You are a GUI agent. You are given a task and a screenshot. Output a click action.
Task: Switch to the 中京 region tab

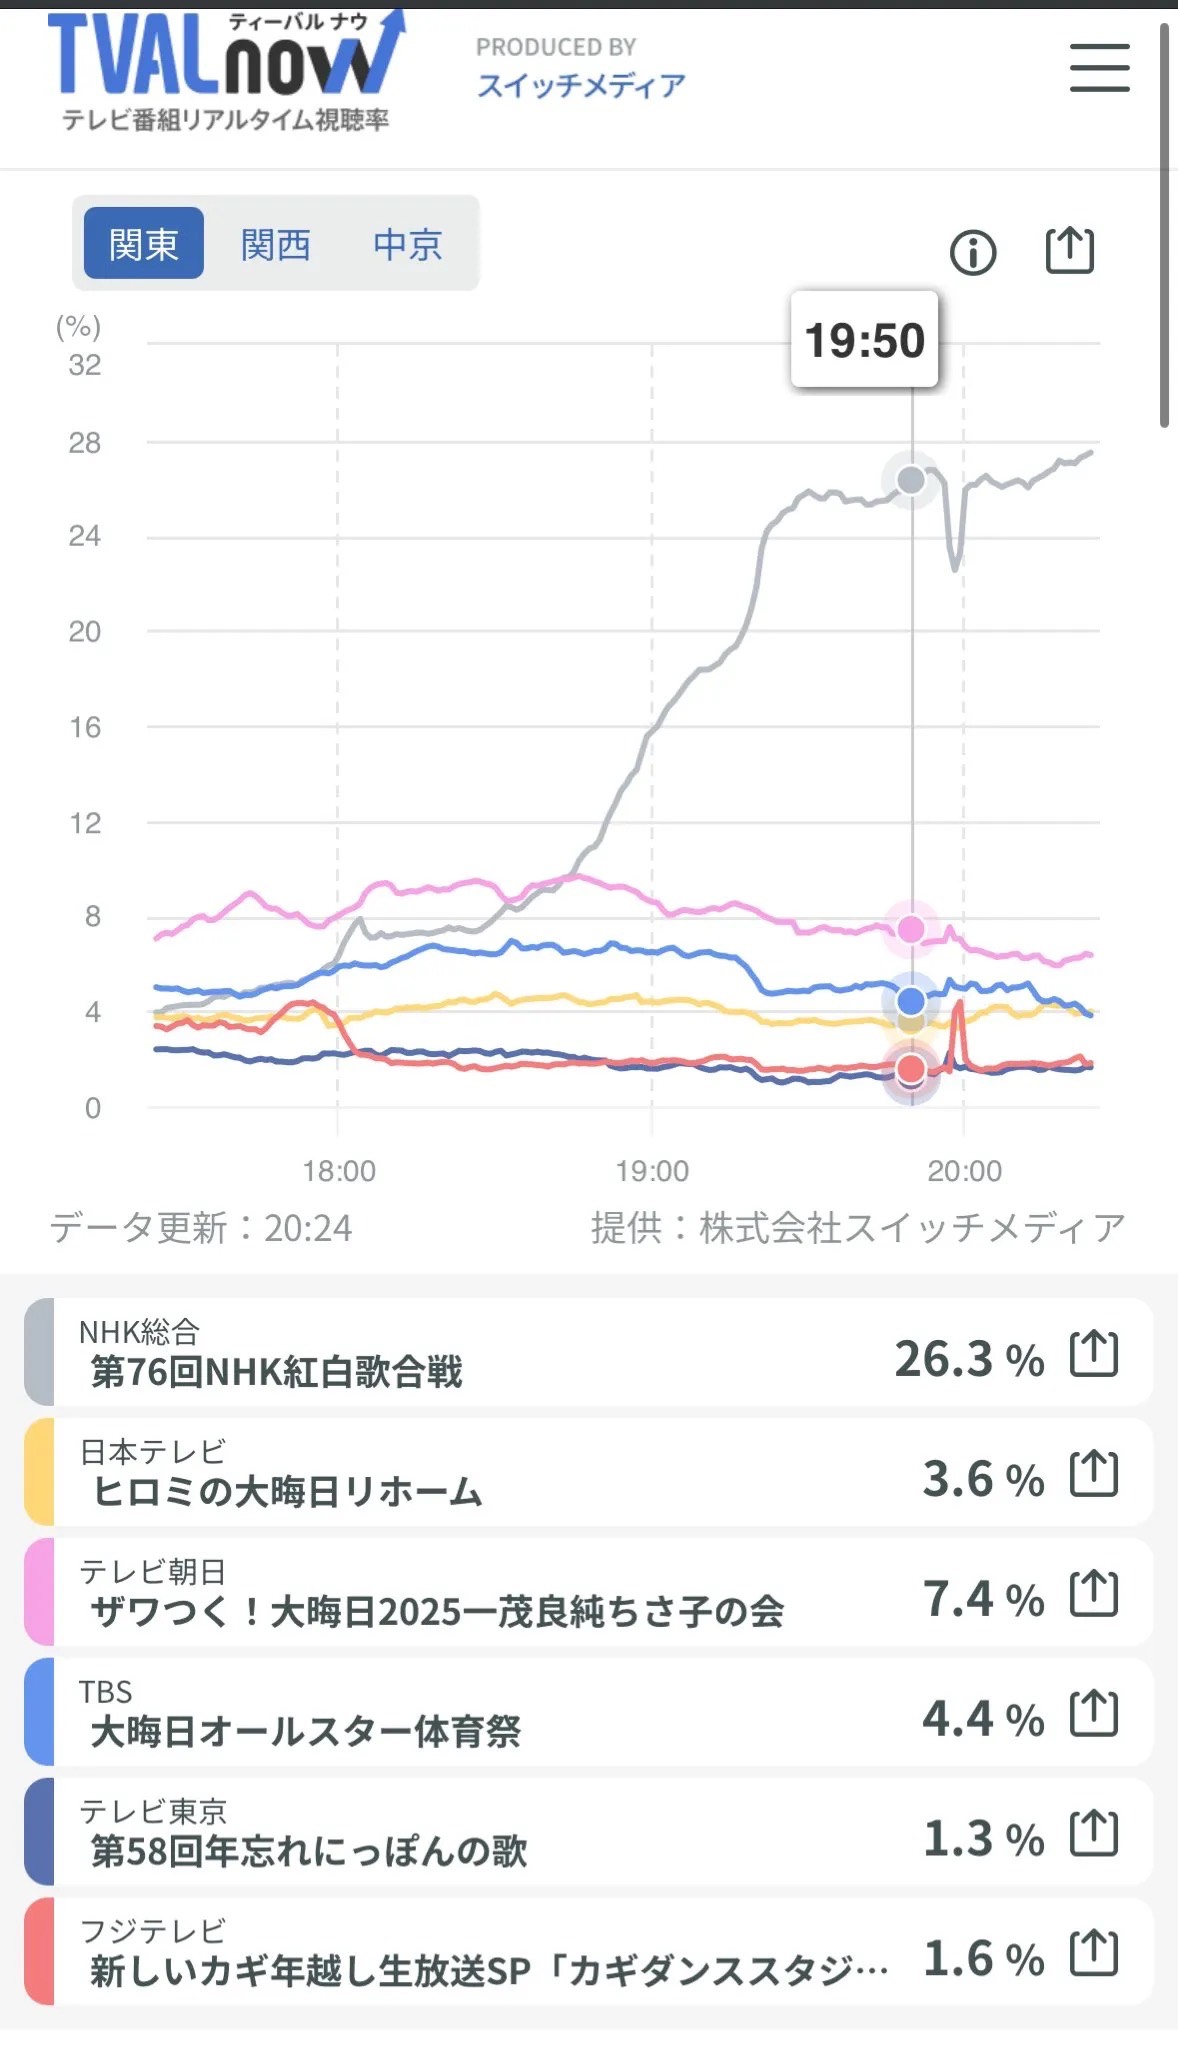(407, 244)
